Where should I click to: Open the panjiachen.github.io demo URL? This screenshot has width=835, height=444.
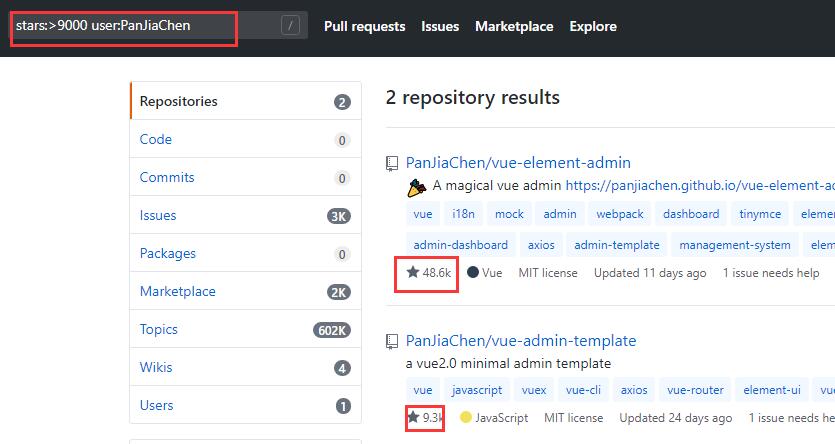pyautogui.click(x=700, y=185)
